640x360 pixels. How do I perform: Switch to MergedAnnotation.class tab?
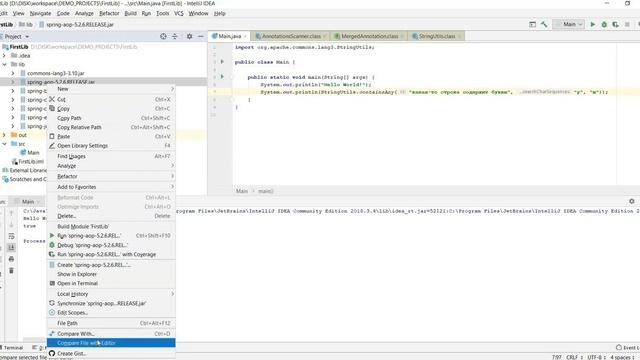click(x=369, y=36)
